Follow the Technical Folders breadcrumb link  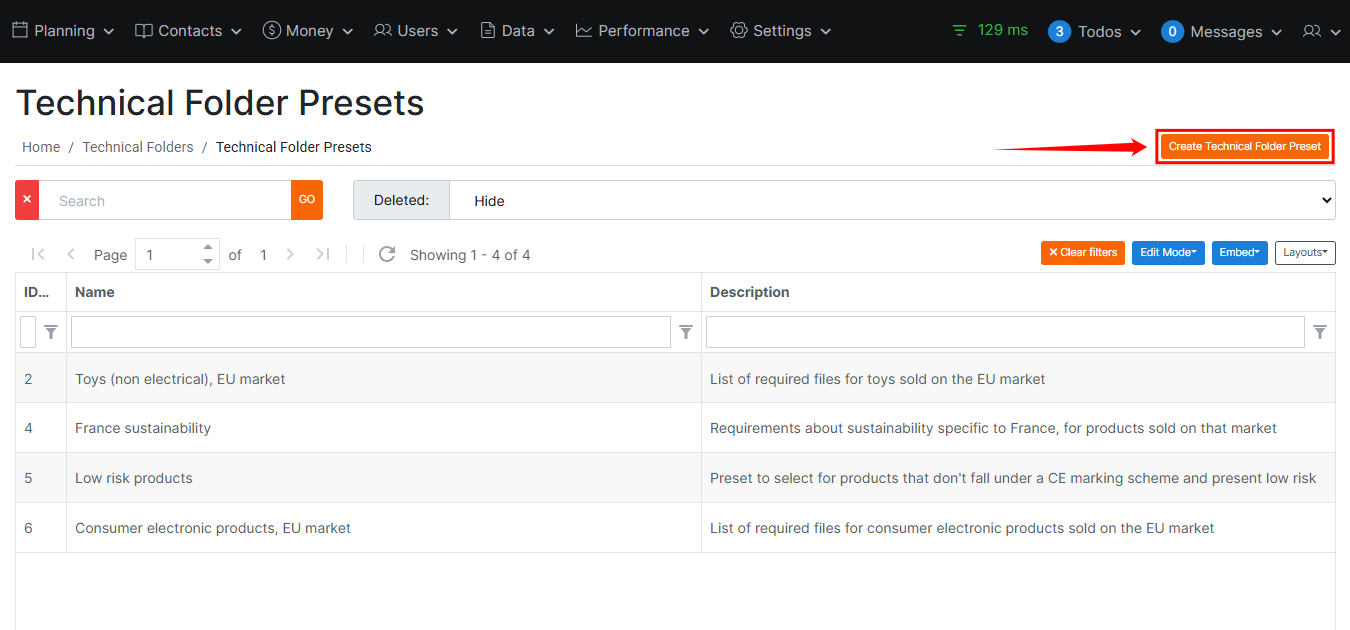point(138,147)
